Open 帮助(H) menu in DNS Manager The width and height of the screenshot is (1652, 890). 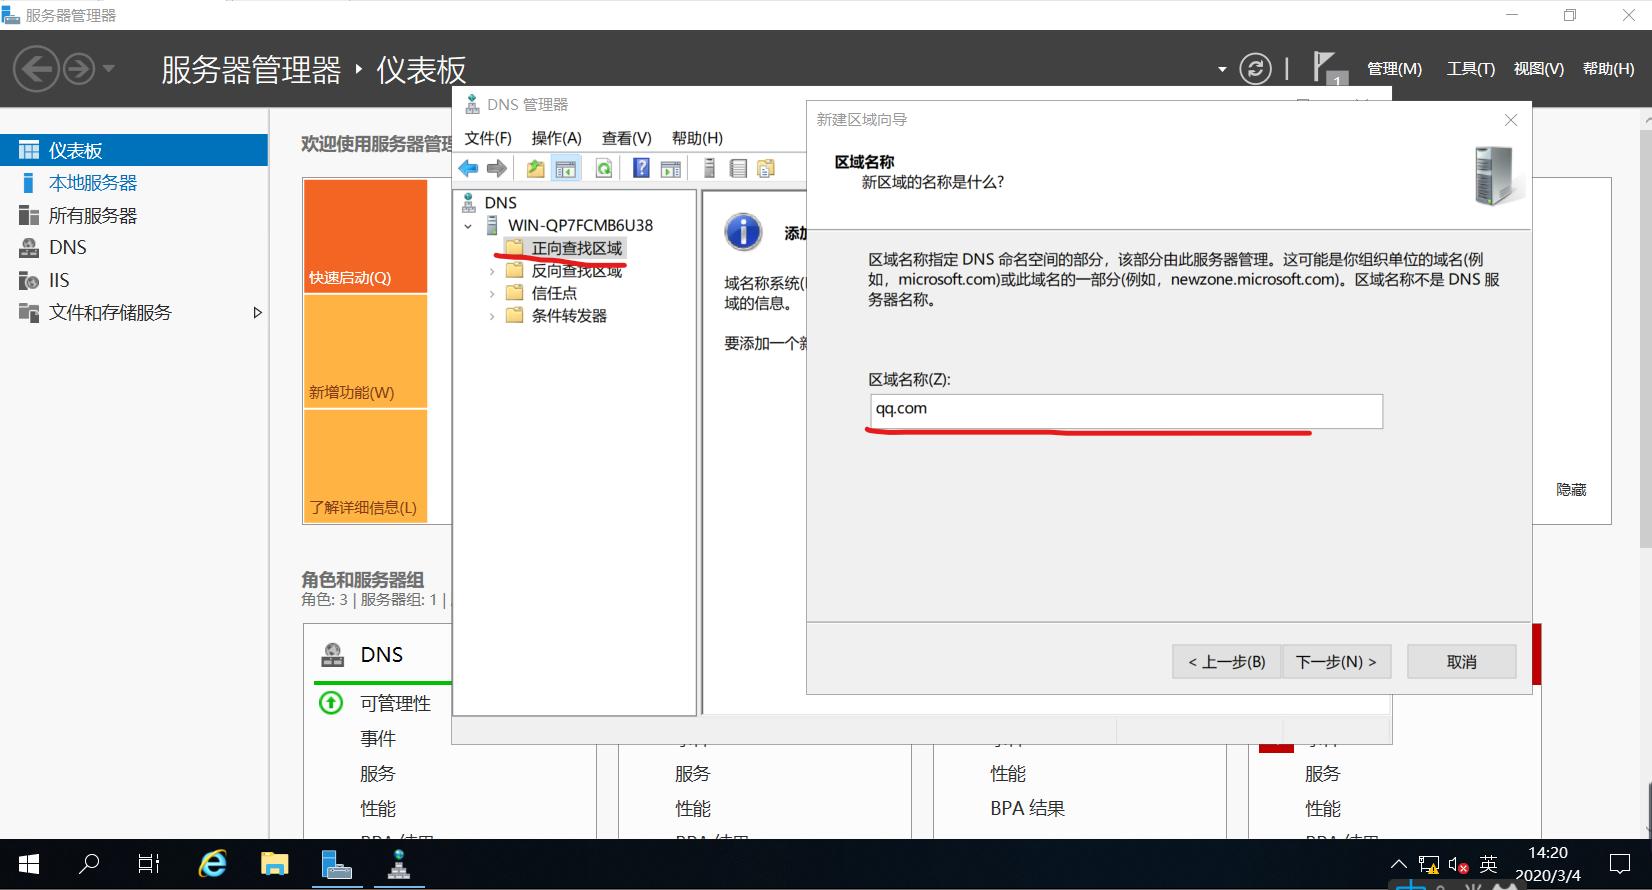697,138
